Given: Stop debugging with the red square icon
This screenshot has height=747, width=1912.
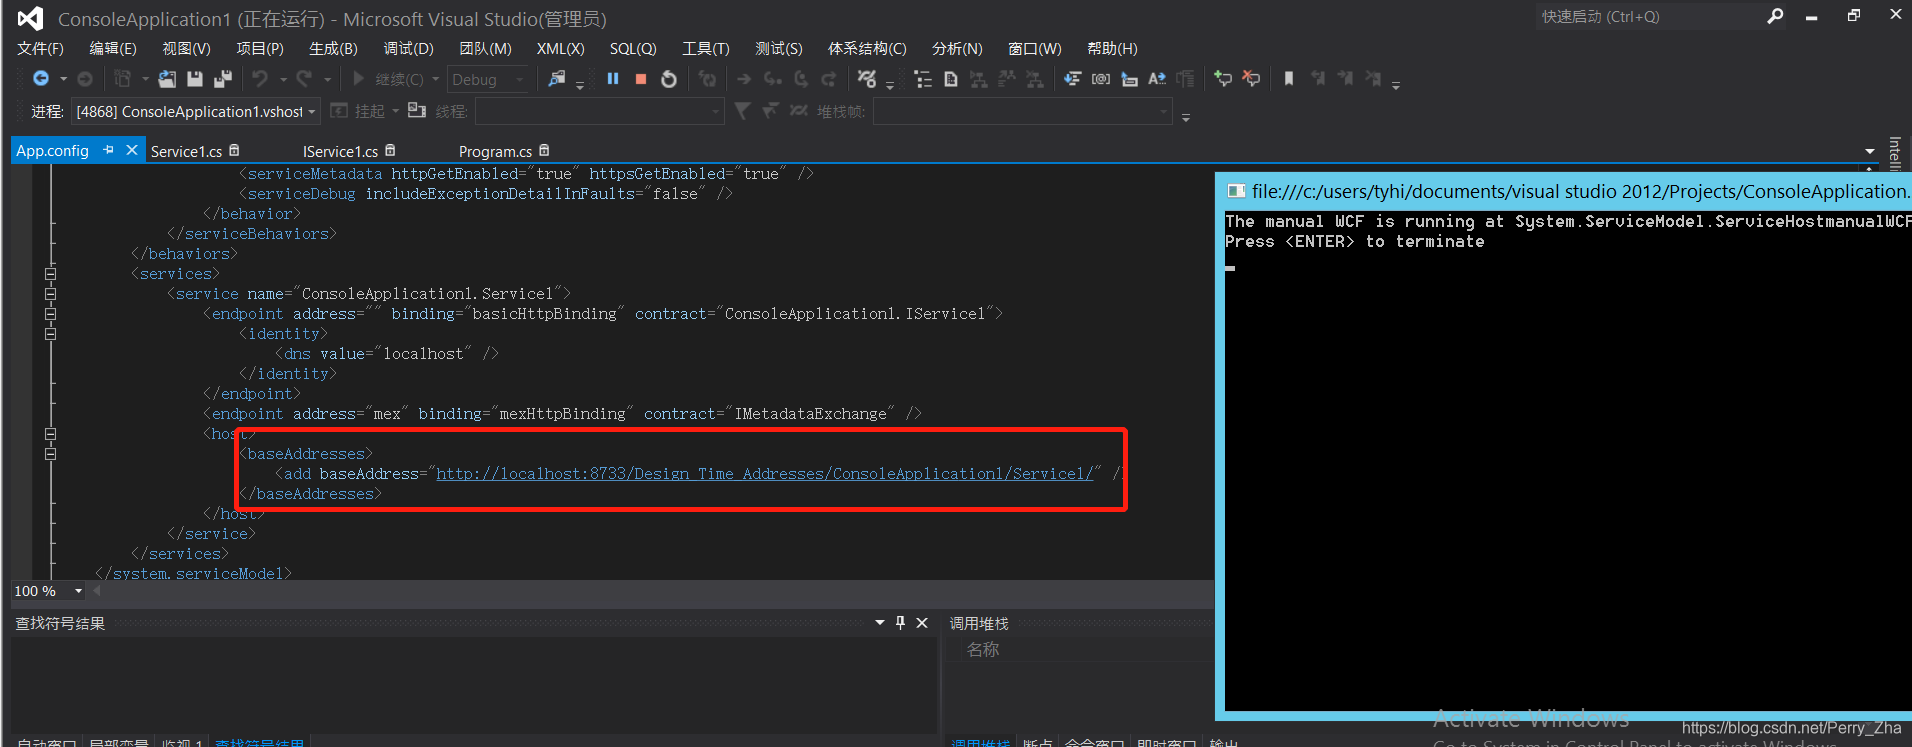Looking at the screenshot, I should click(641, 79).
